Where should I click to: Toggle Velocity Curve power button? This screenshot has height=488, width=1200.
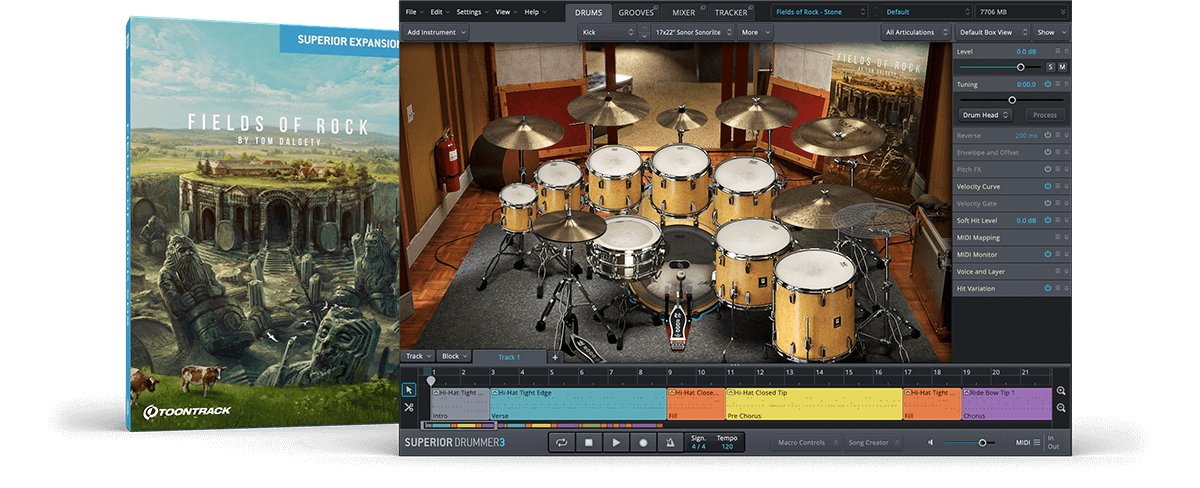coord(1047,186)
